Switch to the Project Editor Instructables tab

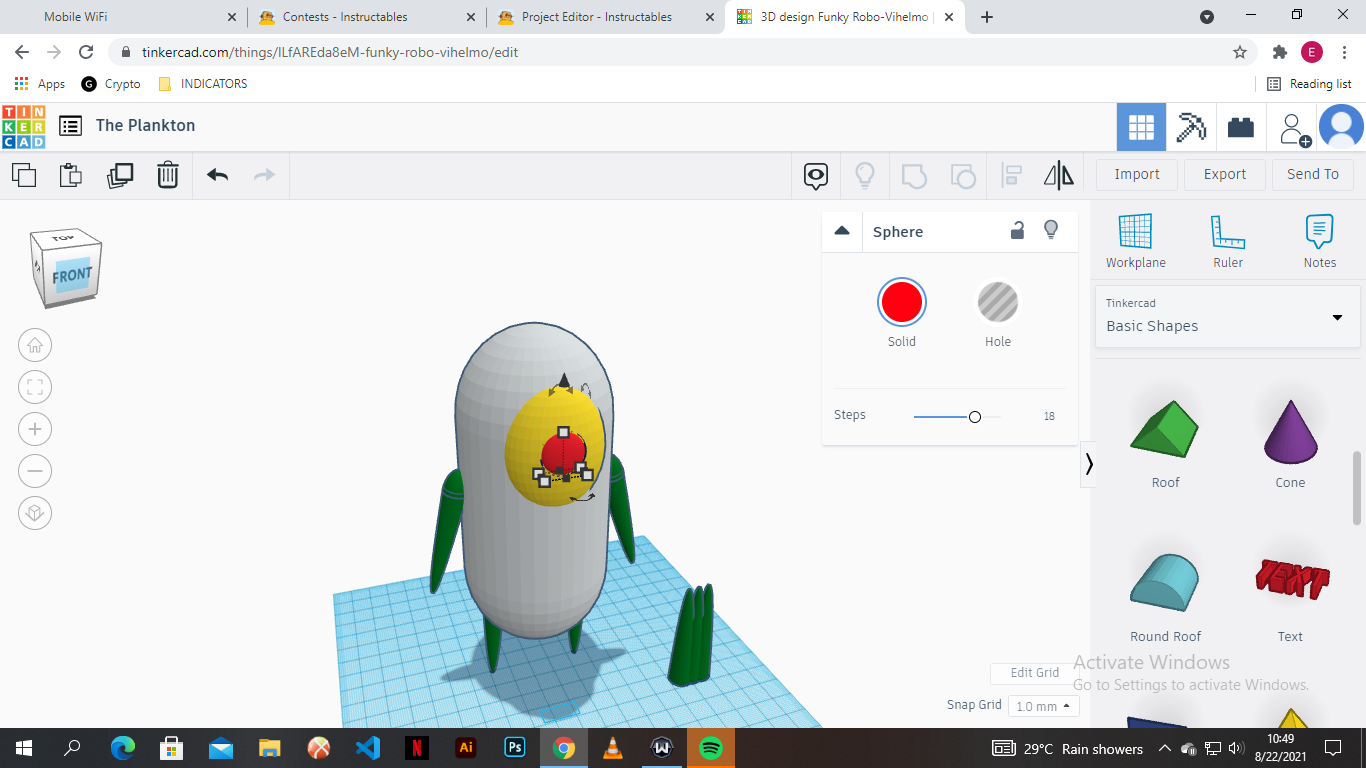[x=600, y=17]
